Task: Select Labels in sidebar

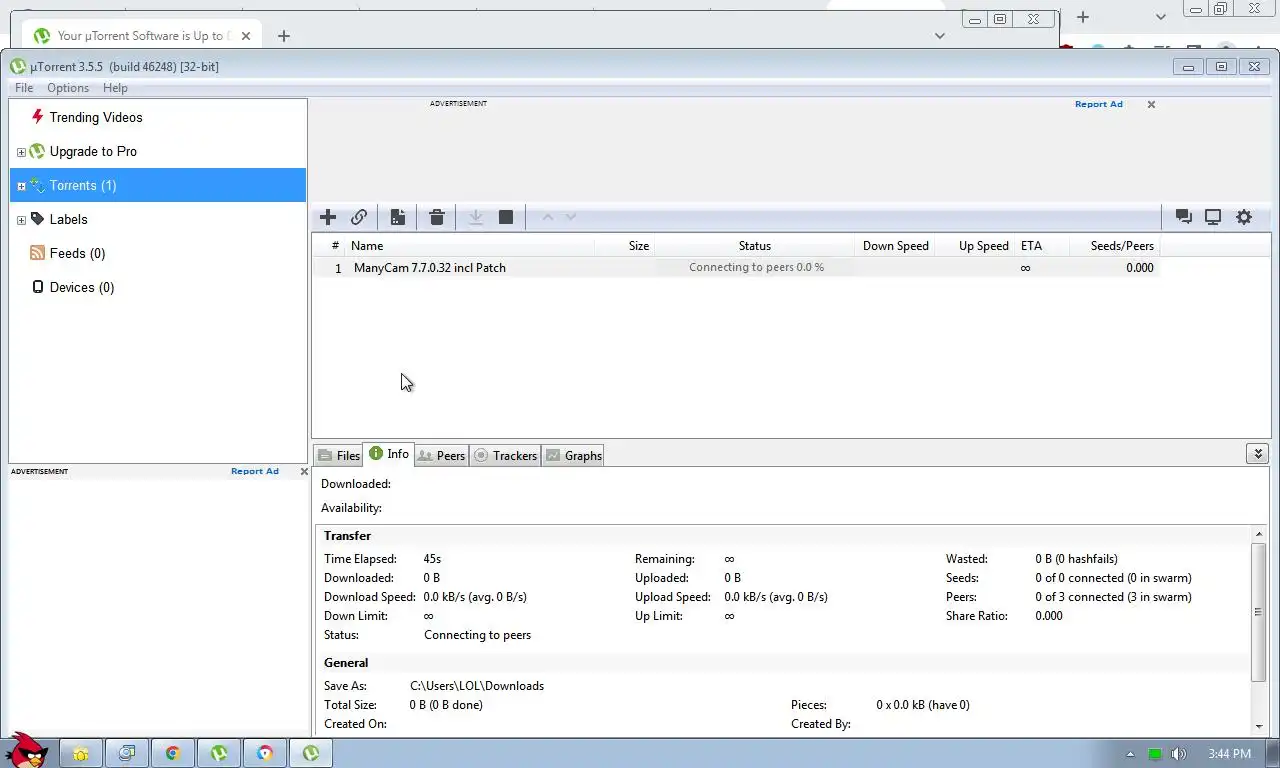Action: 68,219
